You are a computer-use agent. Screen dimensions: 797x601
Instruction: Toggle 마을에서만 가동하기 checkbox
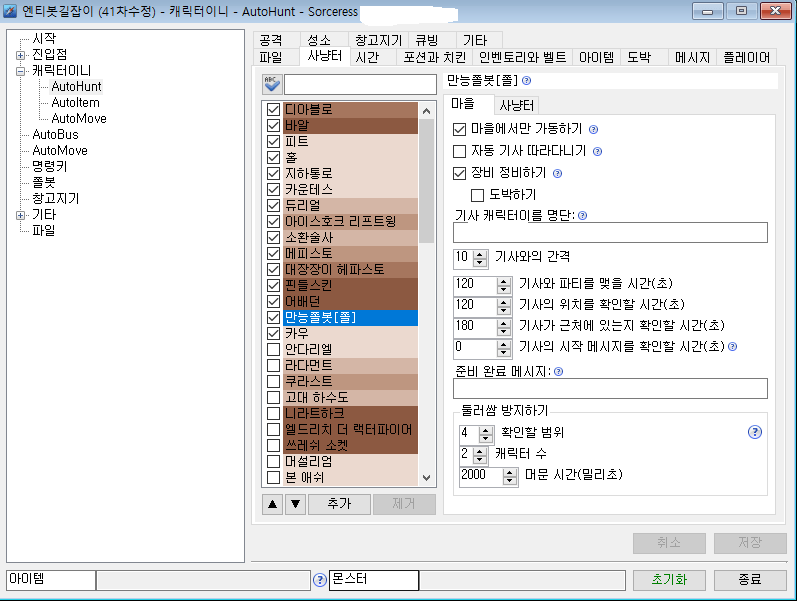tap(459, 130)
